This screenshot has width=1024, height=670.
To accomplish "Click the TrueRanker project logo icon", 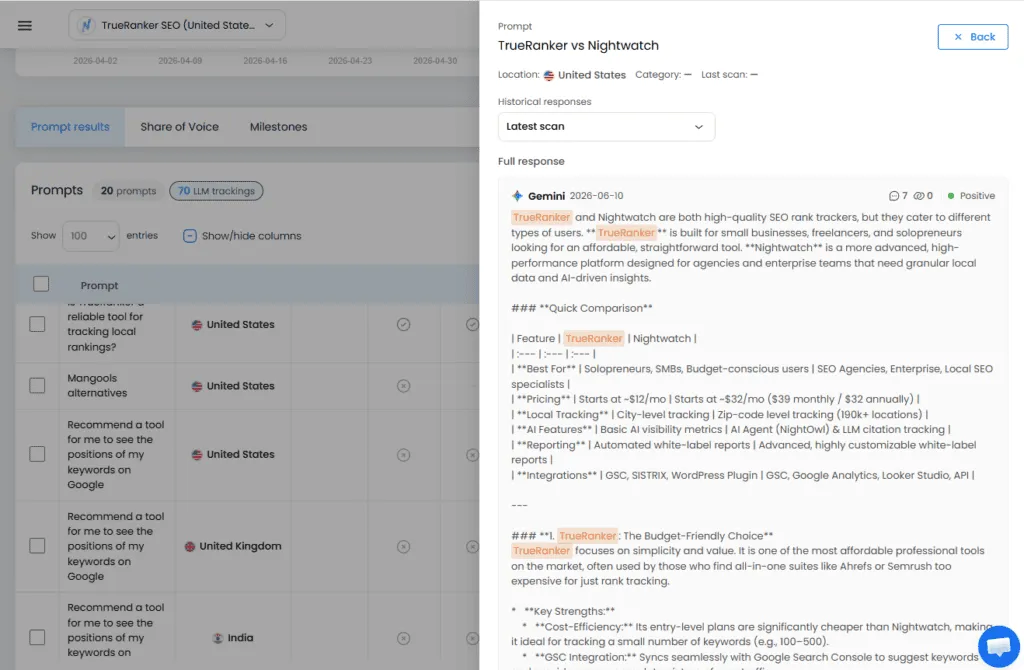I will 86,25.
